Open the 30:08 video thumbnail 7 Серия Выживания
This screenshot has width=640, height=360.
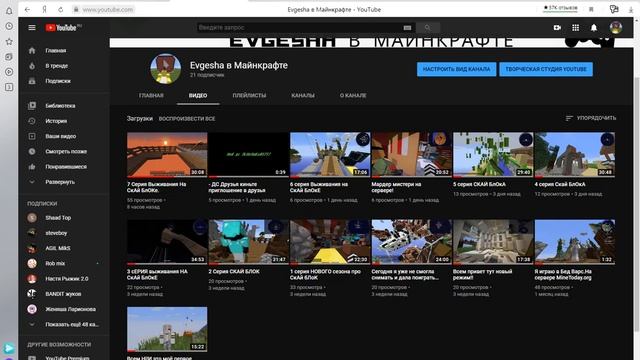point(167,155)
